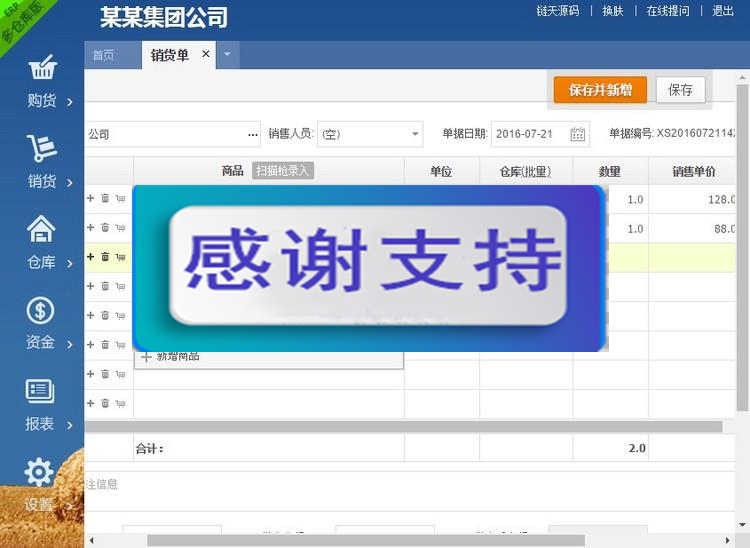This screenshot has height=548, width=750.
Task: Click the 单据日期 date field
Action: click(x=540, y=134)
